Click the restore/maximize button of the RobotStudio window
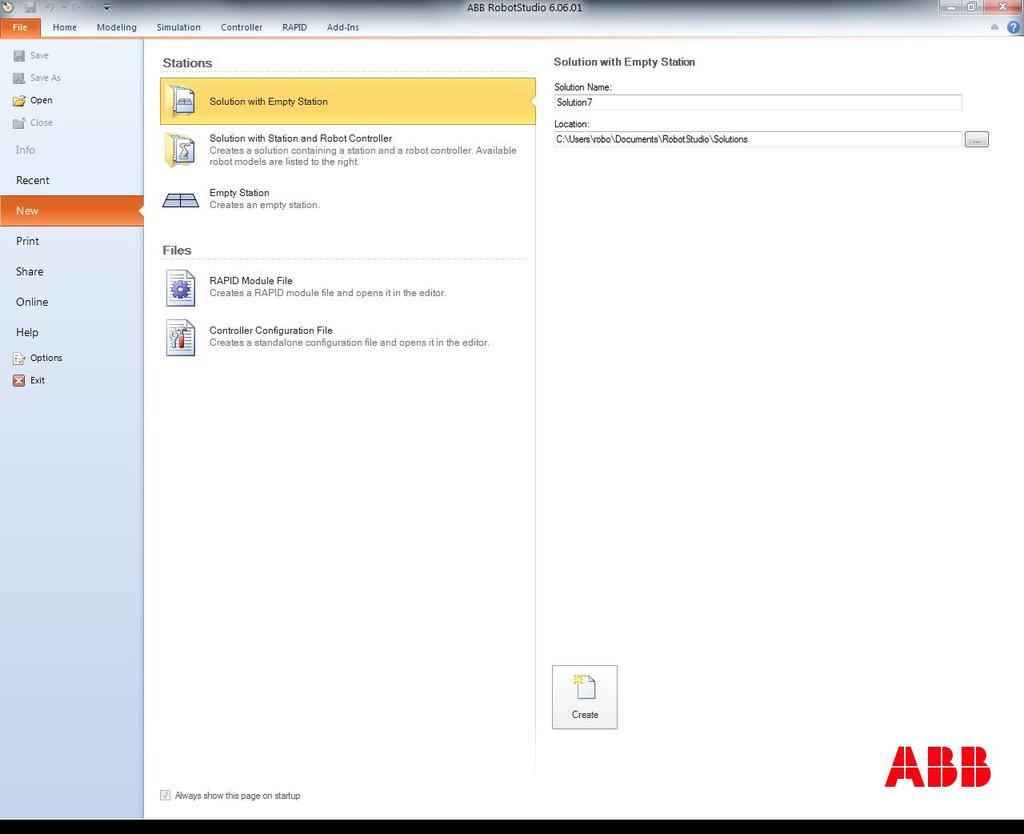1024x834 pixels. click(x=971, y=7)
